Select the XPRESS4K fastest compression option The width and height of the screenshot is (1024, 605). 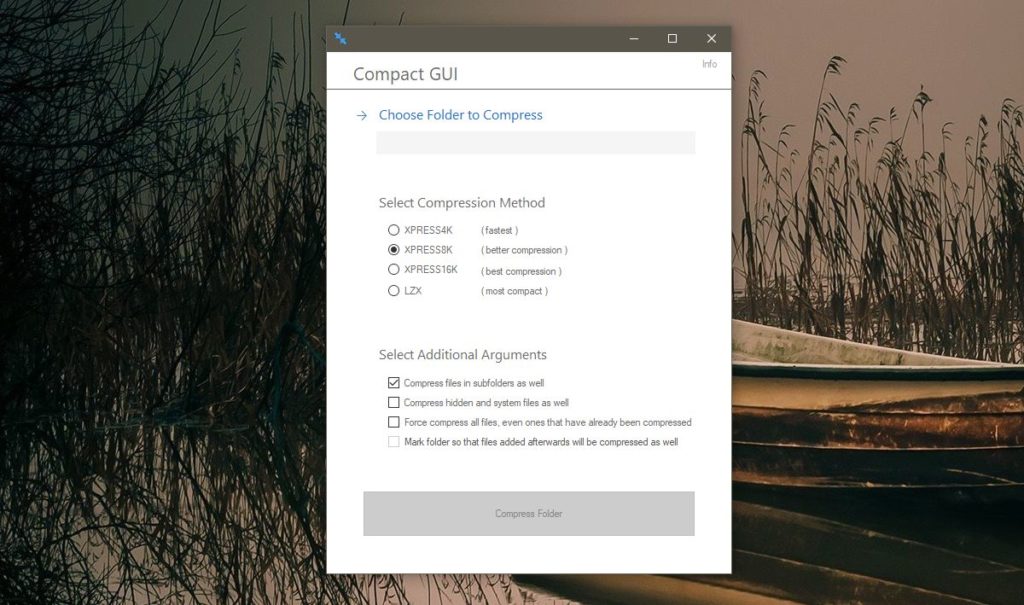point(393,229)
